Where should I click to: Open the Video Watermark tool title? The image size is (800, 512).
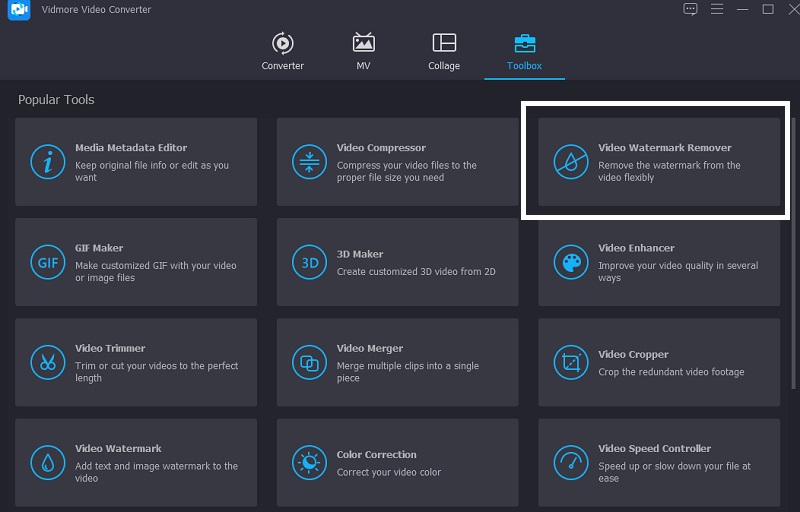point(118,448)
